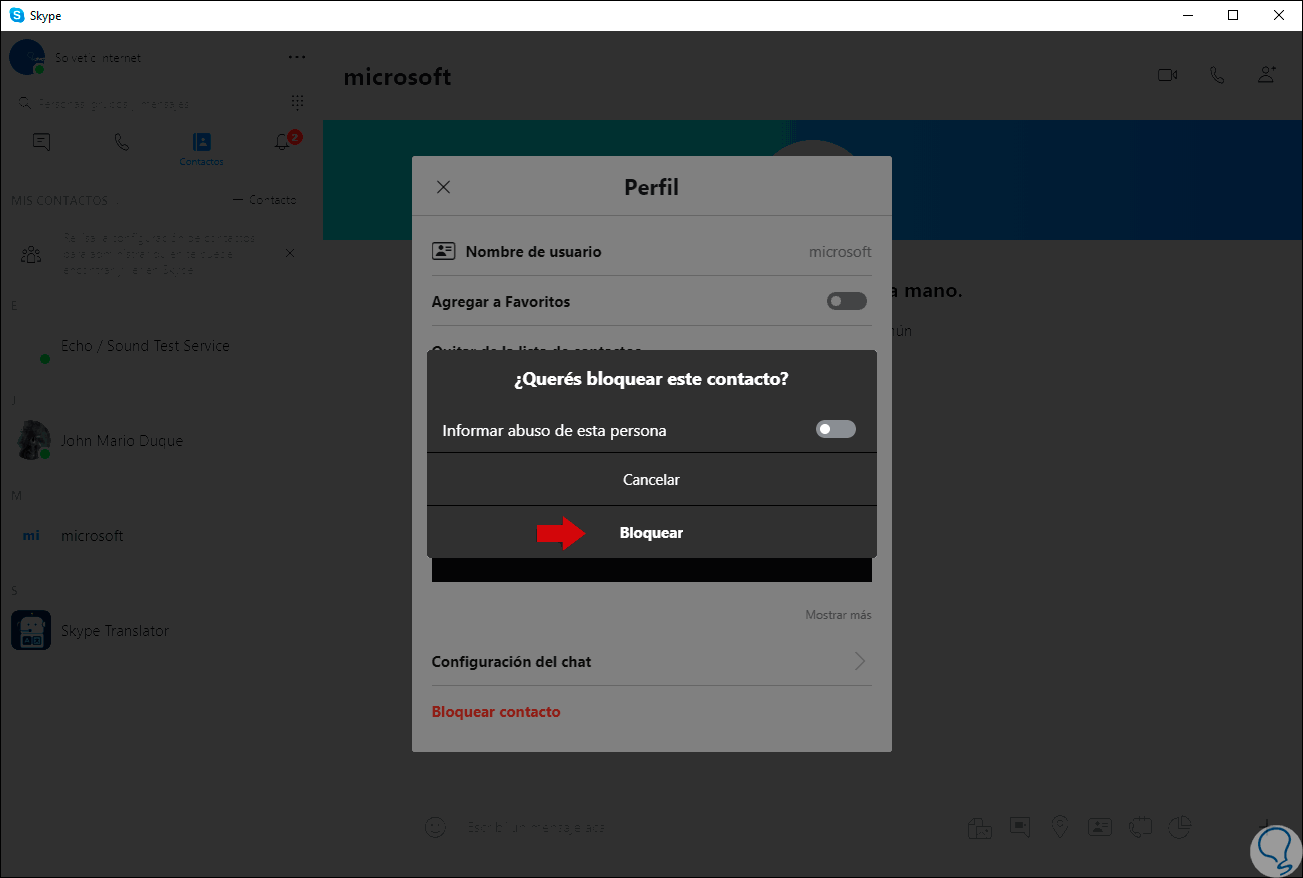Click the add Contacto button
1303x878 pixels.
[264, 200]
